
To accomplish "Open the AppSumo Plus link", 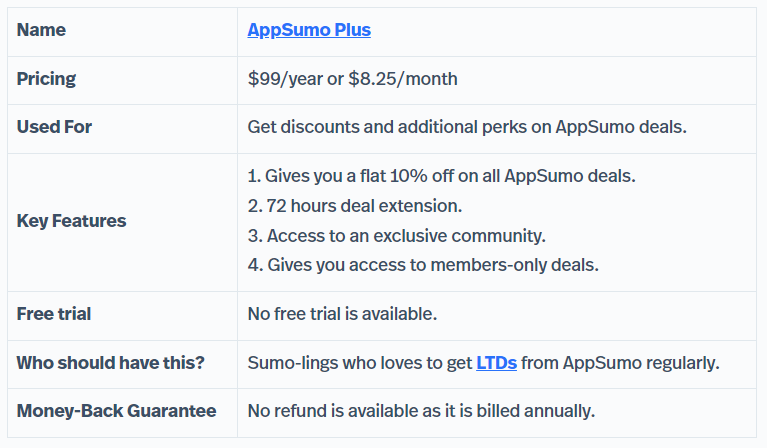I will (x=309, y=30).
